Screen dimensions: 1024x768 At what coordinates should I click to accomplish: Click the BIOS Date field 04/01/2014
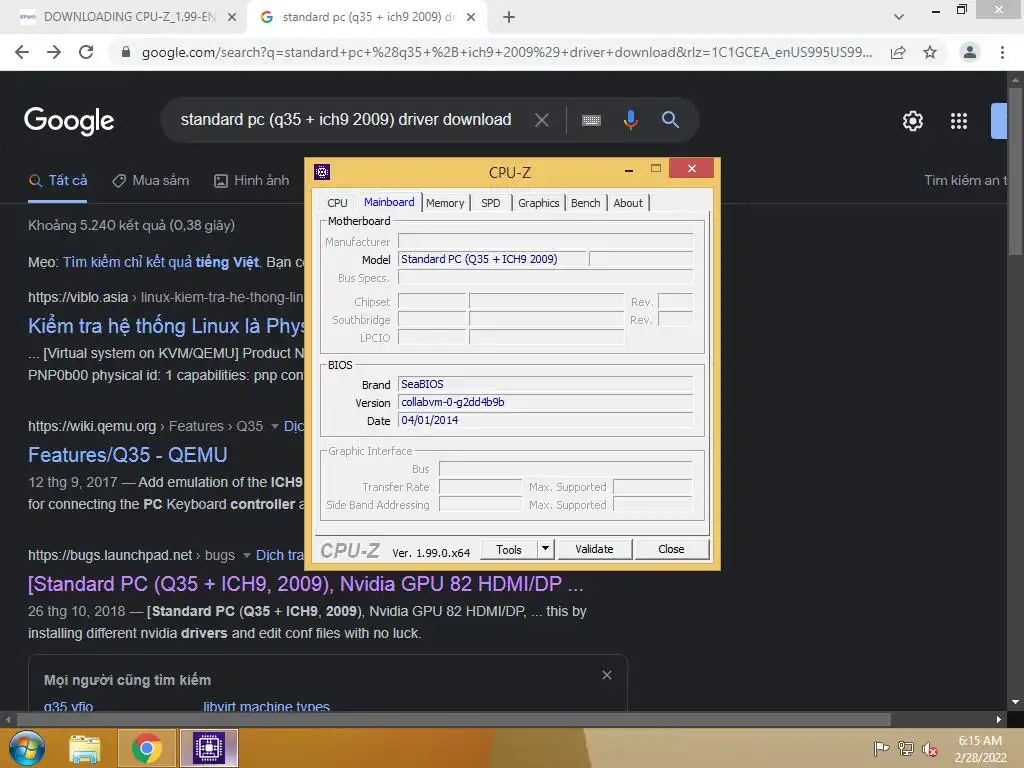(x=545, y=421)
